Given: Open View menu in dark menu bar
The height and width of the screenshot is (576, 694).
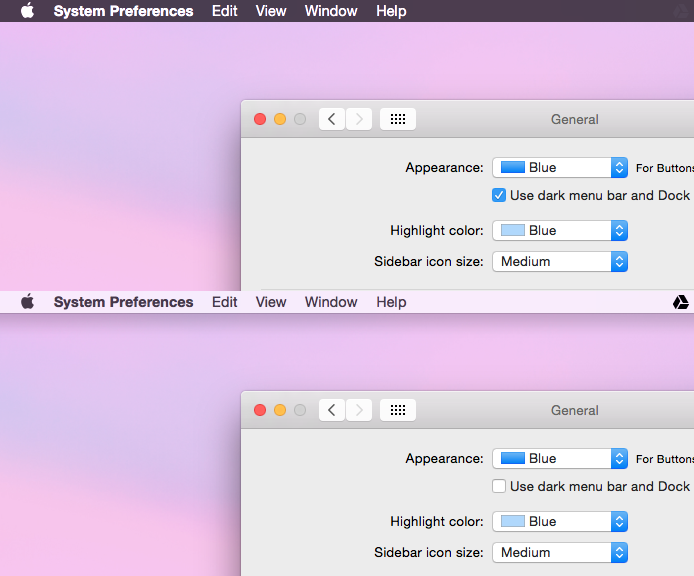Looking at the screenshot, I should (x=271, y=11).
